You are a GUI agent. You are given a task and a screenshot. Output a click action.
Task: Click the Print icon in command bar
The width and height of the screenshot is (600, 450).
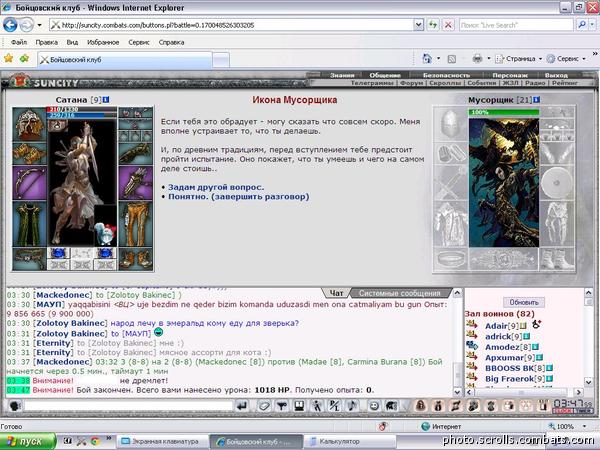477,59
